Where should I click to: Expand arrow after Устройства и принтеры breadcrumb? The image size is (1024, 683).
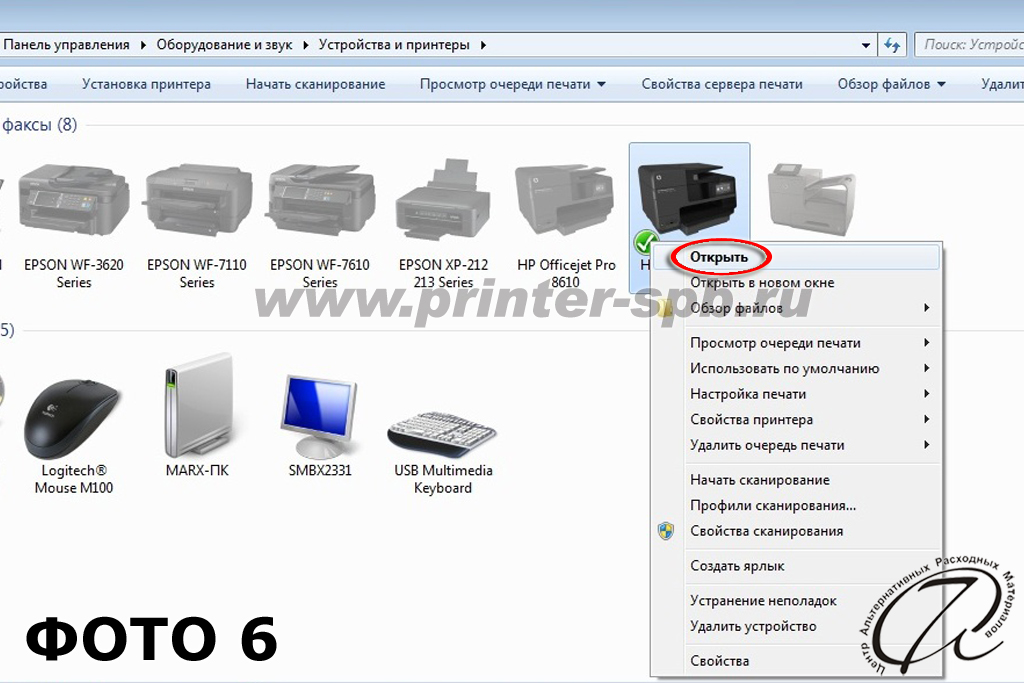(x=483, y=45)
